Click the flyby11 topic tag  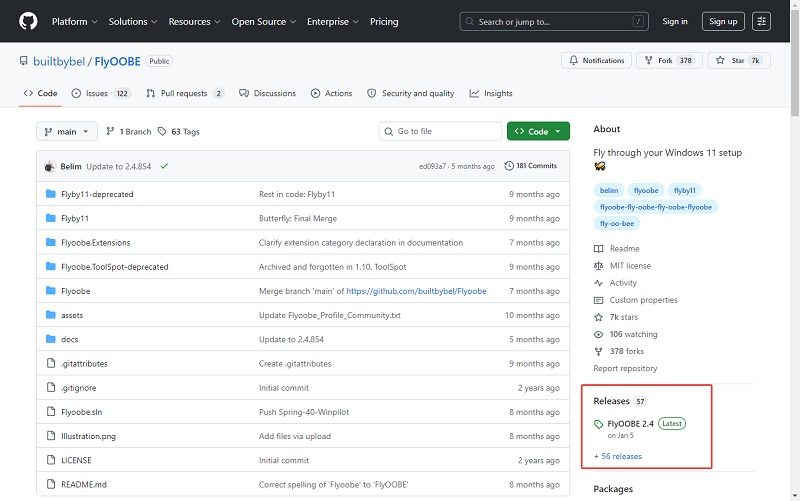tap(685, 190)
